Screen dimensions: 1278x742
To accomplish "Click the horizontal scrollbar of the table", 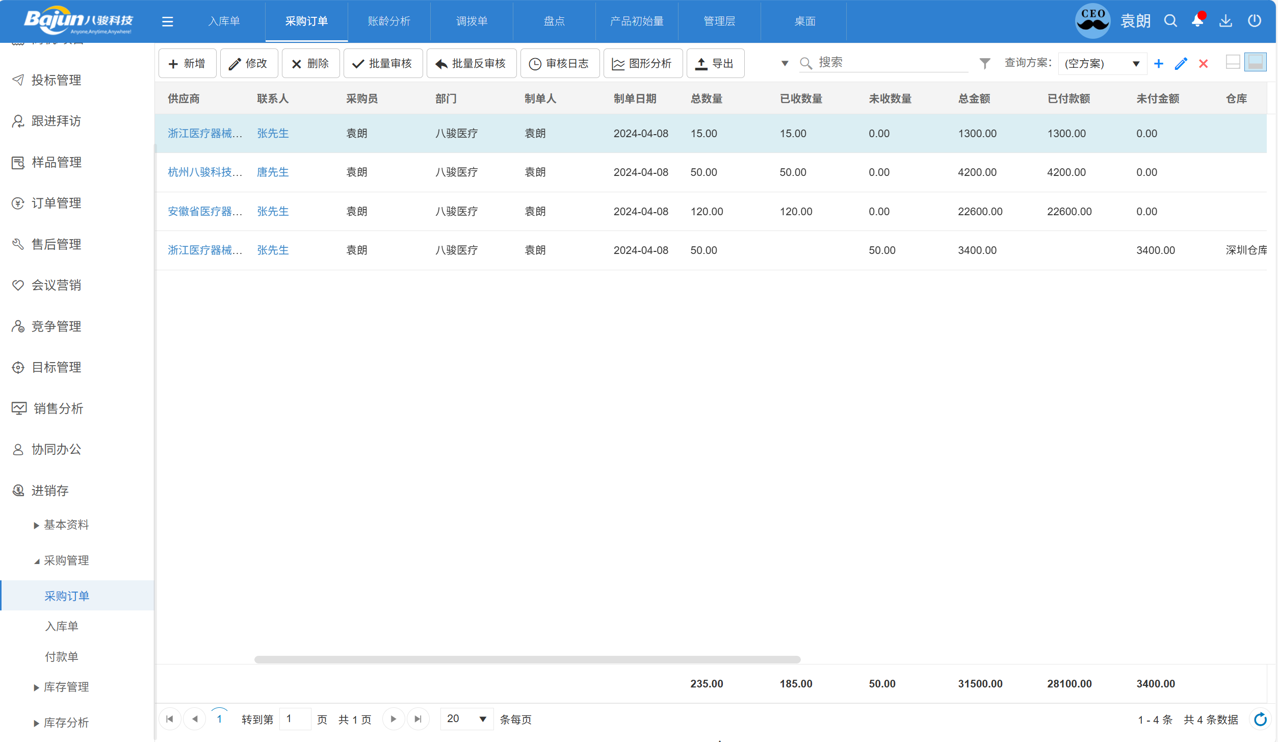I will pyautogui.click(x=527, y=660).
